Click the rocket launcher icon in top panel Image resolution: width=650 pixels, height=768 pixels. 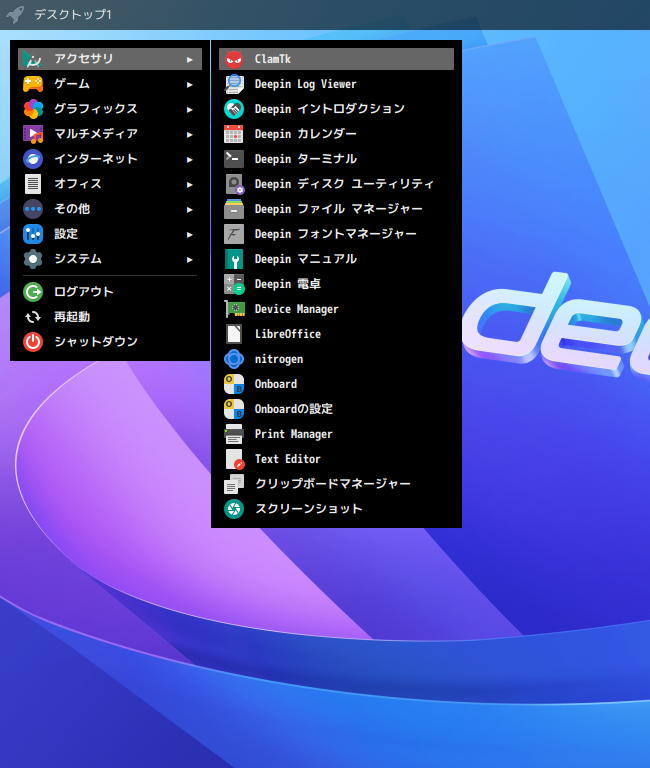pyautogui.click(x=15, y=14)
